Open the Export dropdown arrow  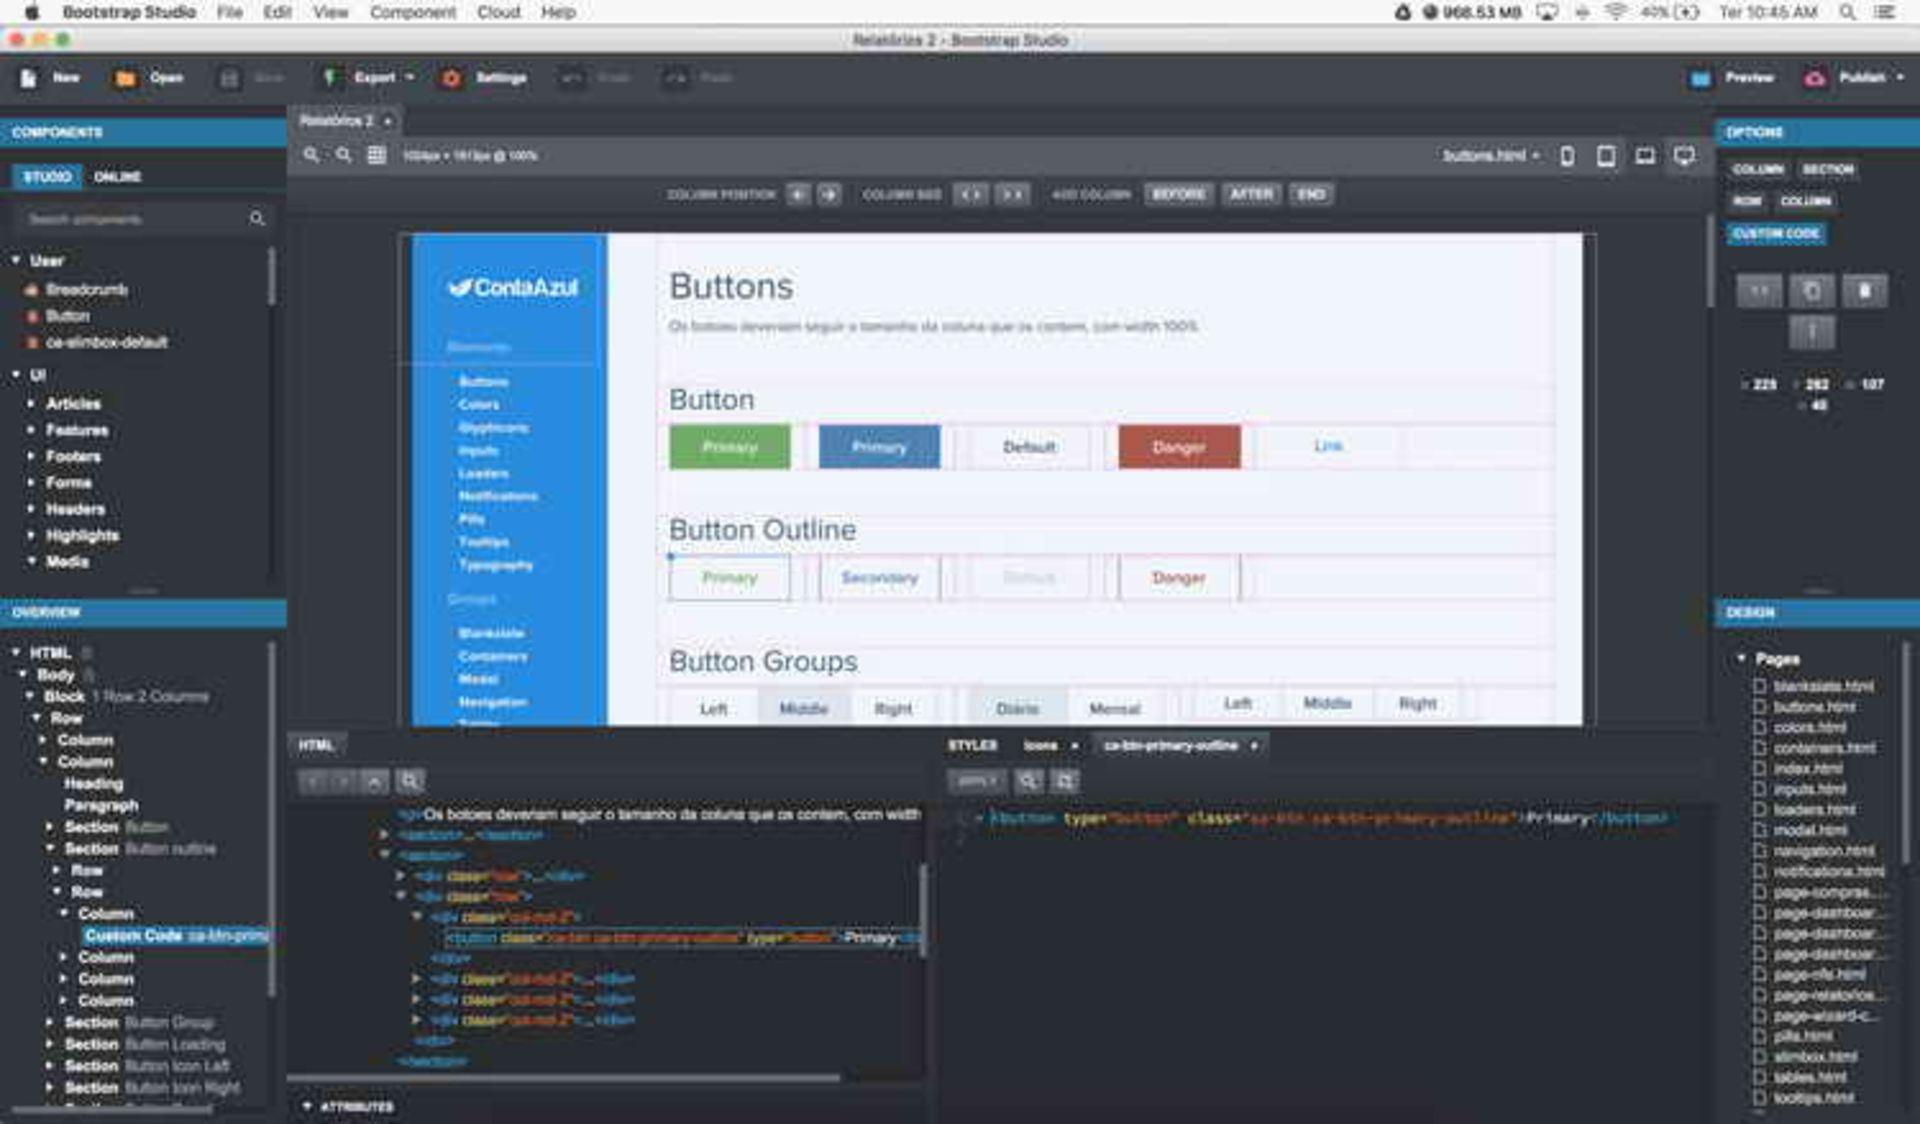410,77
